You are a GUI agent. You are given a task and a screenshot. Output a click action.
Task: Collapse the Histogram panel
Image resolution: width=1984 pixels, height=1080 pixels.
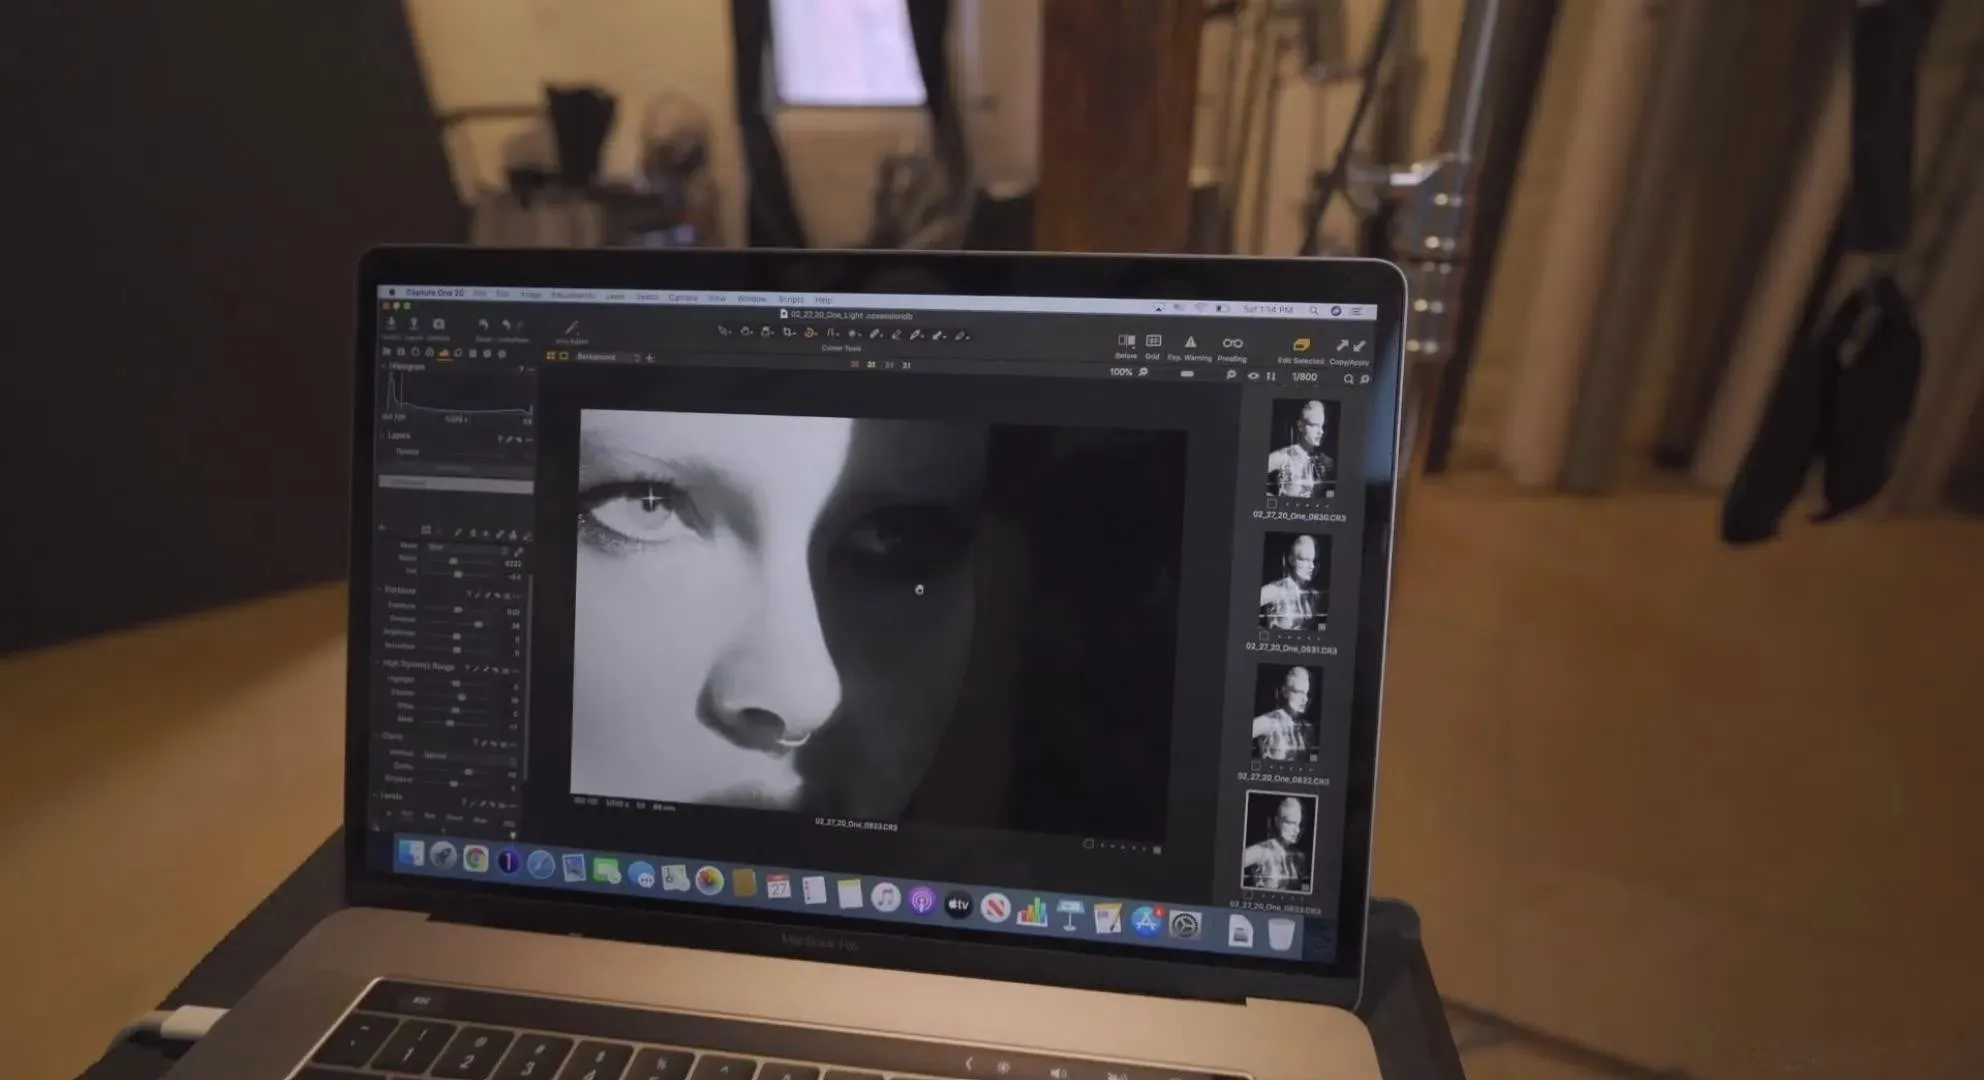pyautogui.click(x=383, y=367)
